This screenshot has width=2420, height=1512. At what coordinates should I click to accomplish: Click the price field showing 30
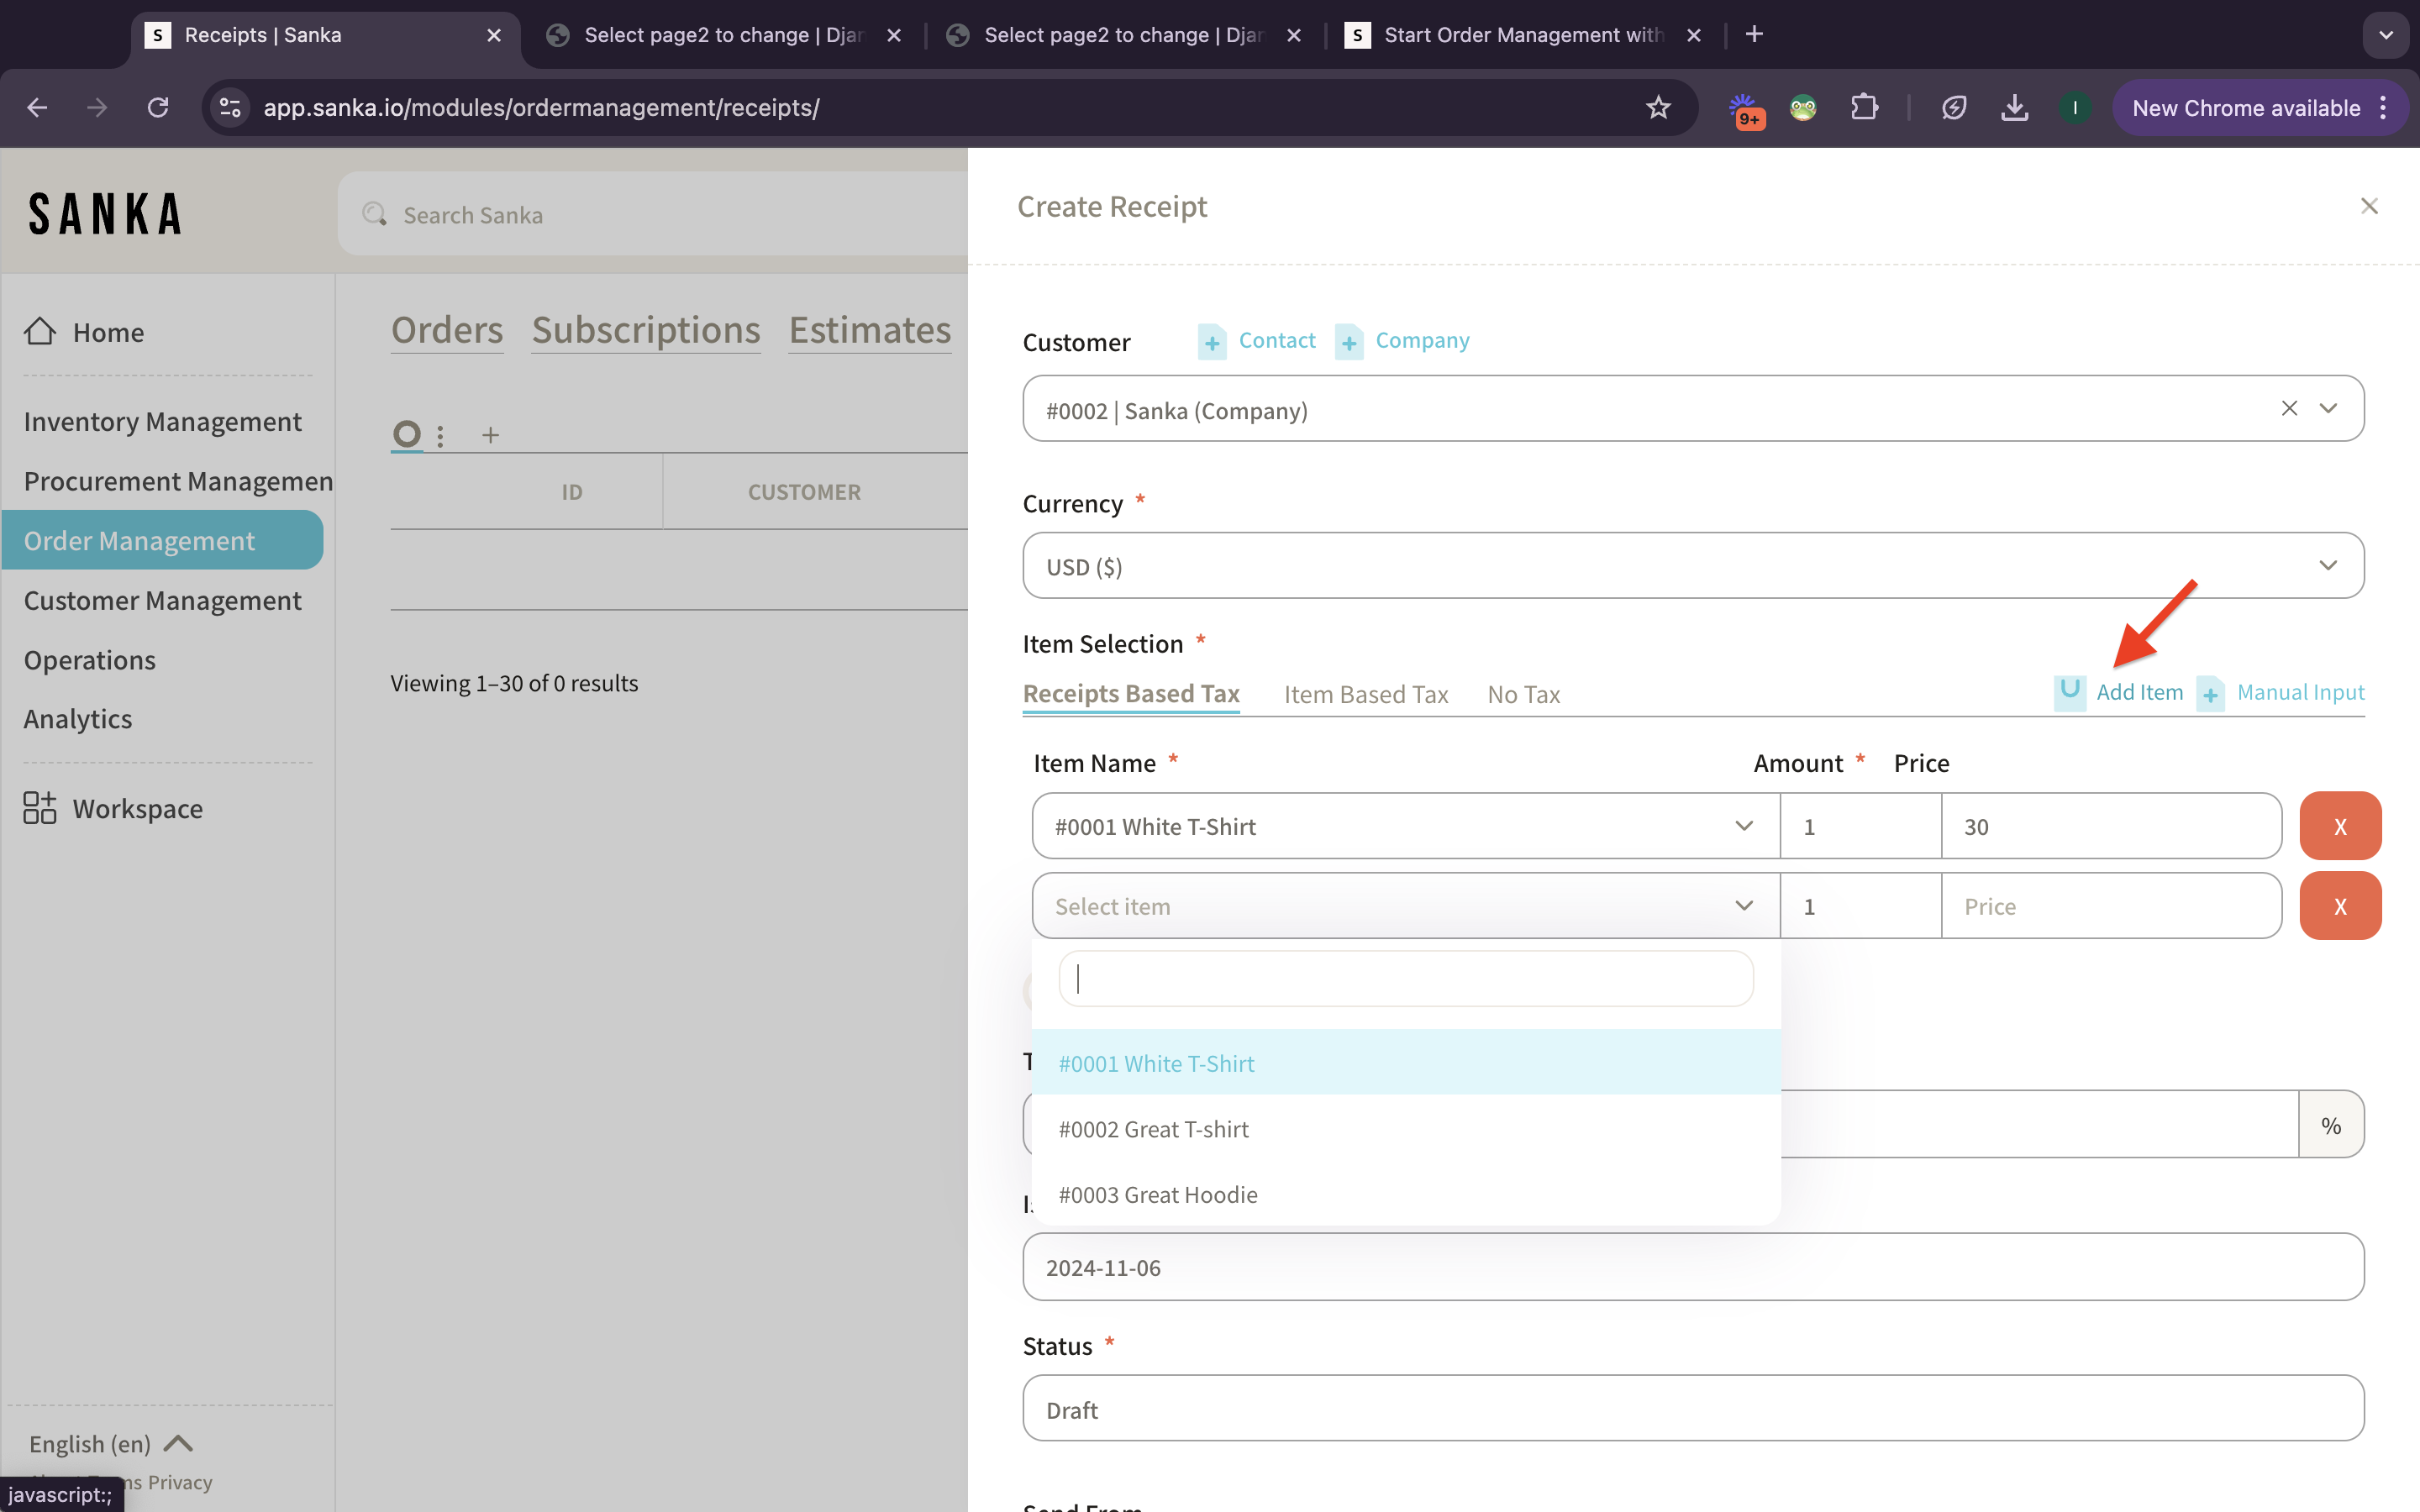point(2112,826)
